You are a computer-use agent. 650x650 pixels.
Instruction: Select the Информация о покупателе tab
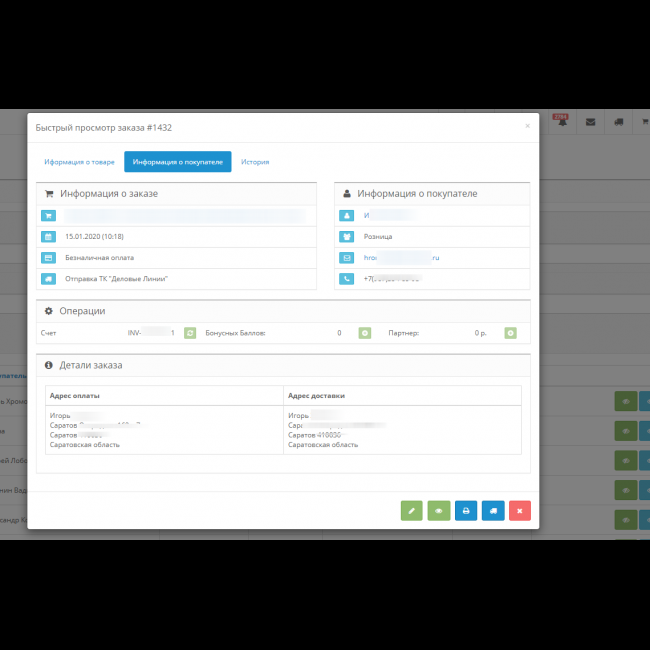(x=178, y=162)
